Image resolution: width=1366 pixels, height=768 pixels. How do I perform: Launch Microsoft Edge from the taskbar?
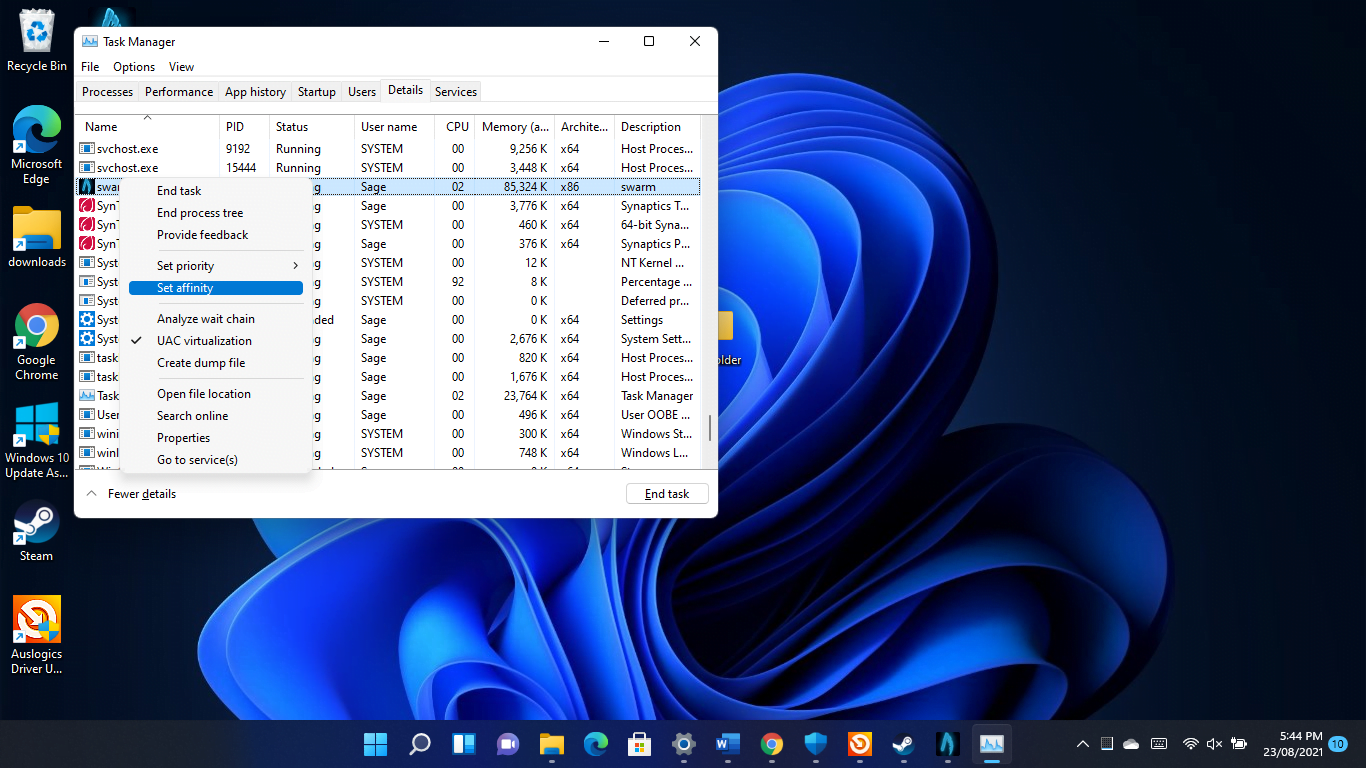[x=595, y=744]
